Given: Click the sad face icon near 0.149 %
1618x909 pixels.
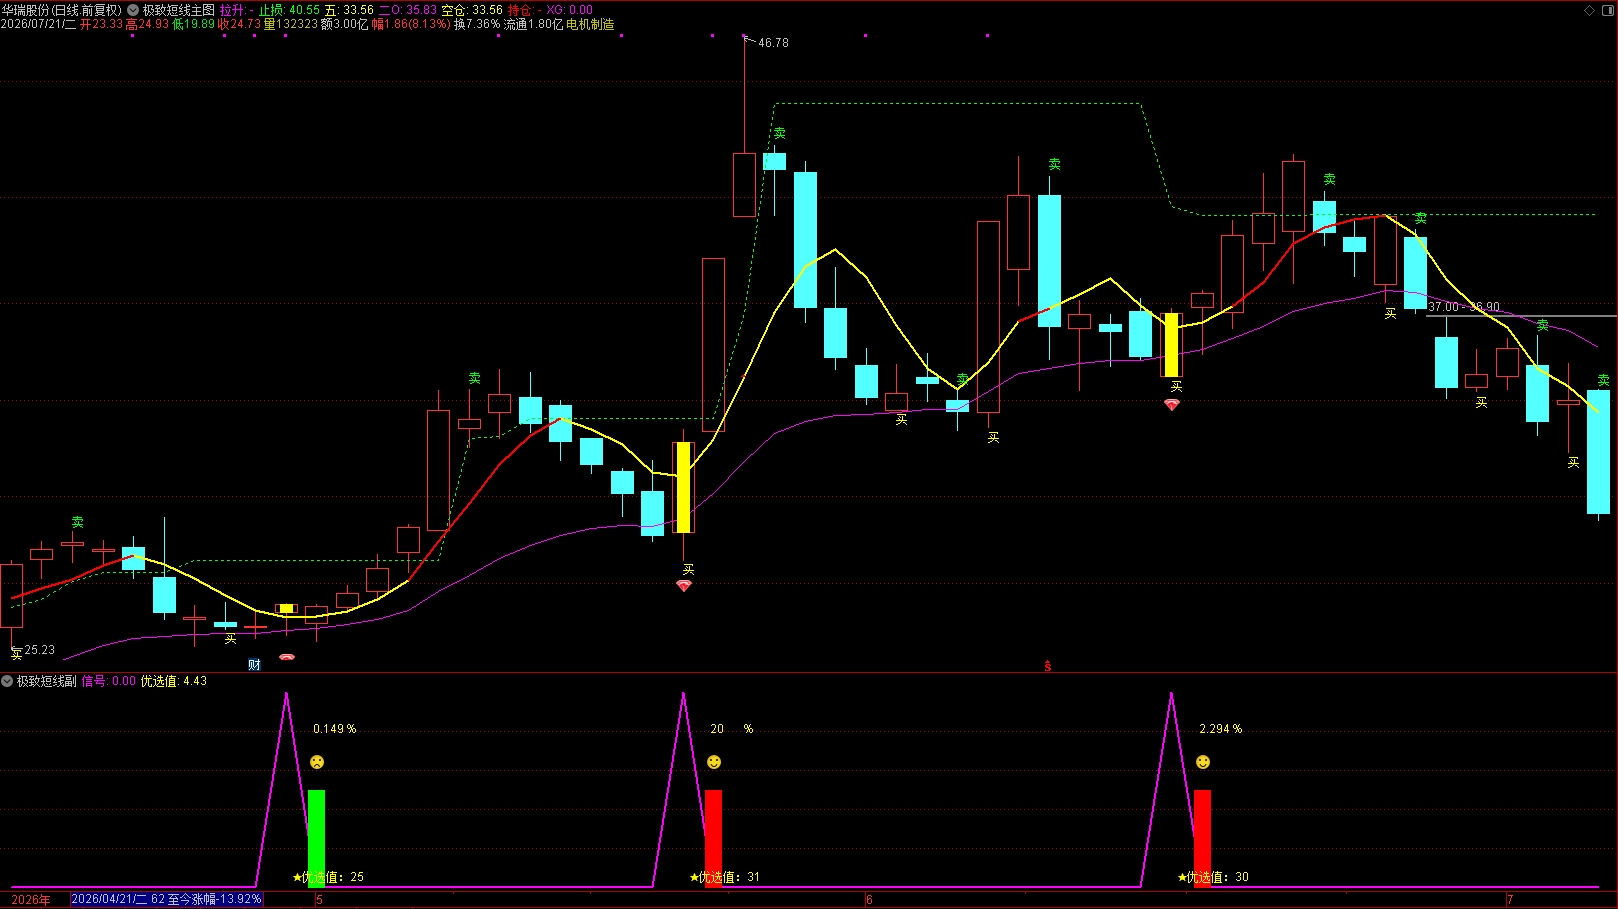Looking at the screenshot, I should click(x=317, y=762).
